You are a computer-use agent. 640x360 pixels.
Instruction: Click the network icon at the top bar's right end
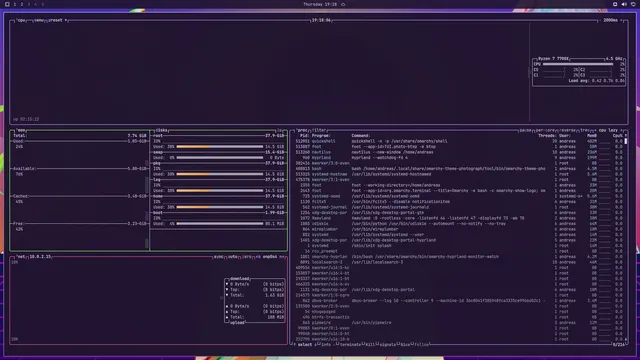click(x=633, y=4)
